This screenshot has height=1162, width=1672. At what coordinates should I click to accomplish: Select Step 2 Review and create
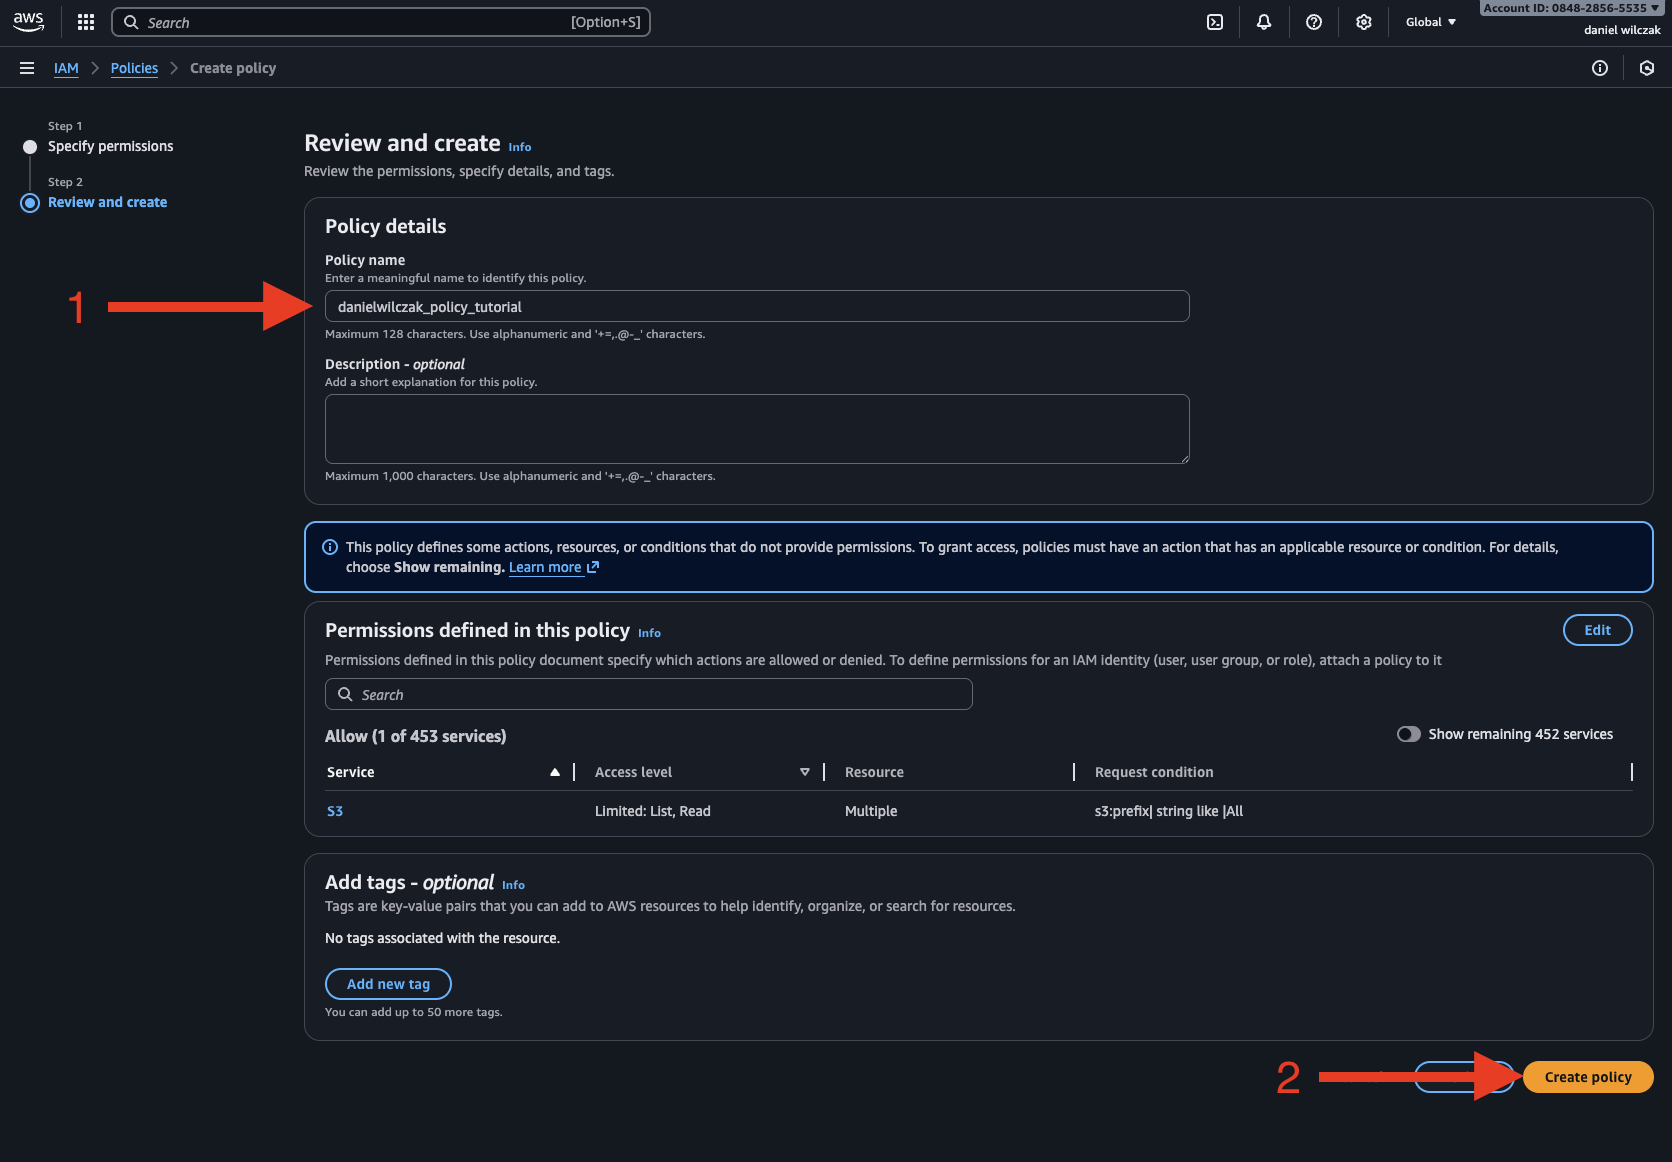[x=107, y=202]
